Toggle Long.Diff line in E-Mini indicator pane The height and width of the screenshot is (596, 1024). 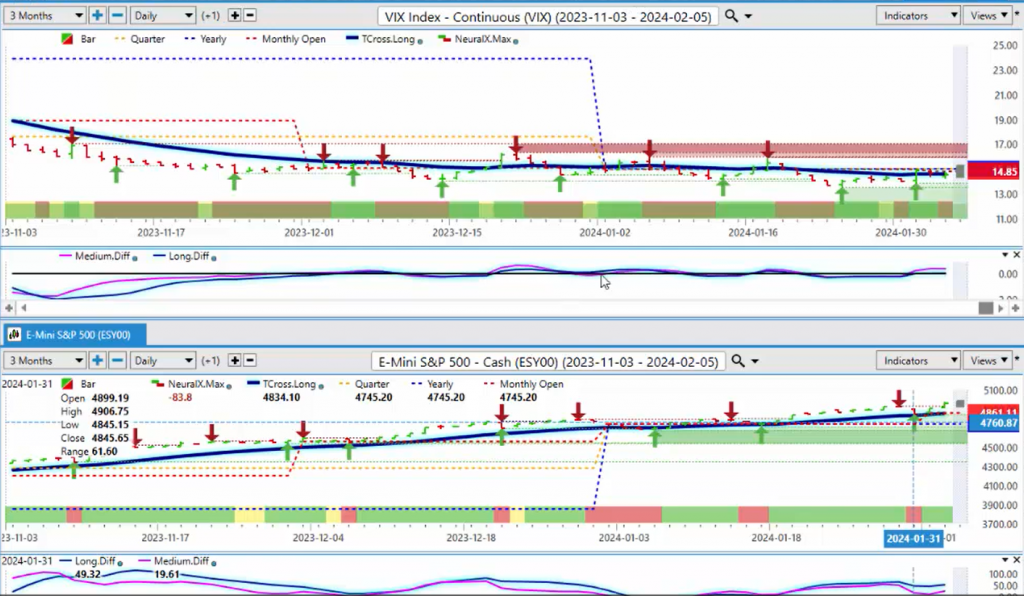pos(88,561)
